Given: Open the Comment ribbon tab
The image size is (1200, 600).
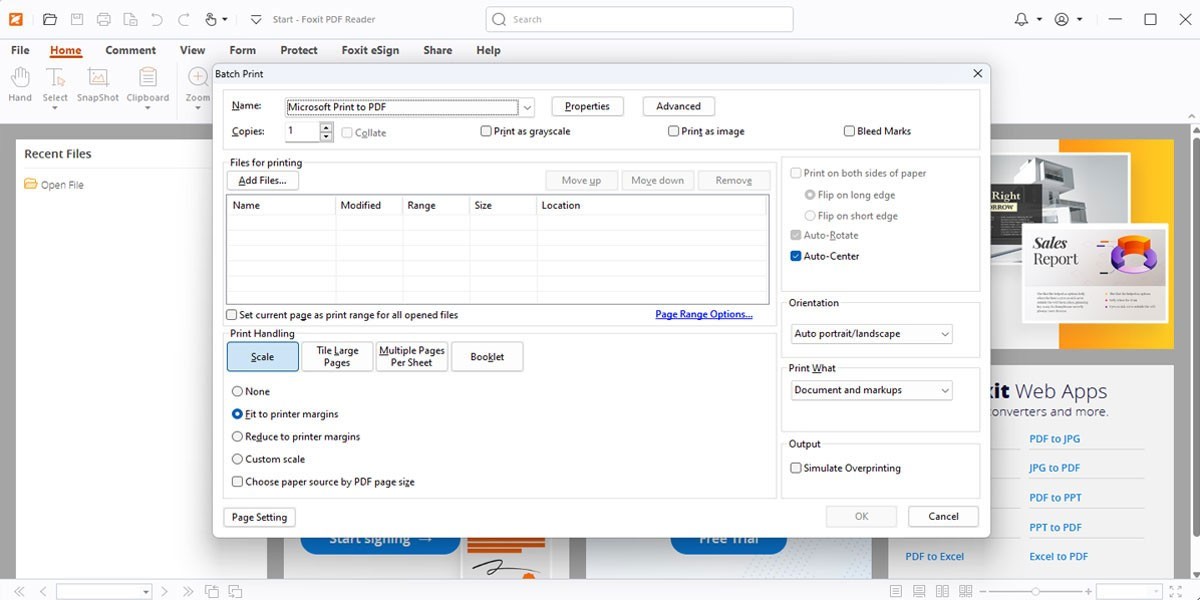Looking at the screenshot, I should coord(130,50).
